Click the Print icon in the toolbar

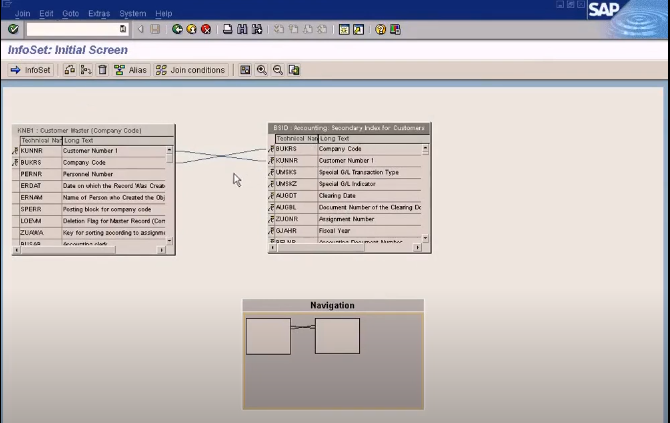228,29
